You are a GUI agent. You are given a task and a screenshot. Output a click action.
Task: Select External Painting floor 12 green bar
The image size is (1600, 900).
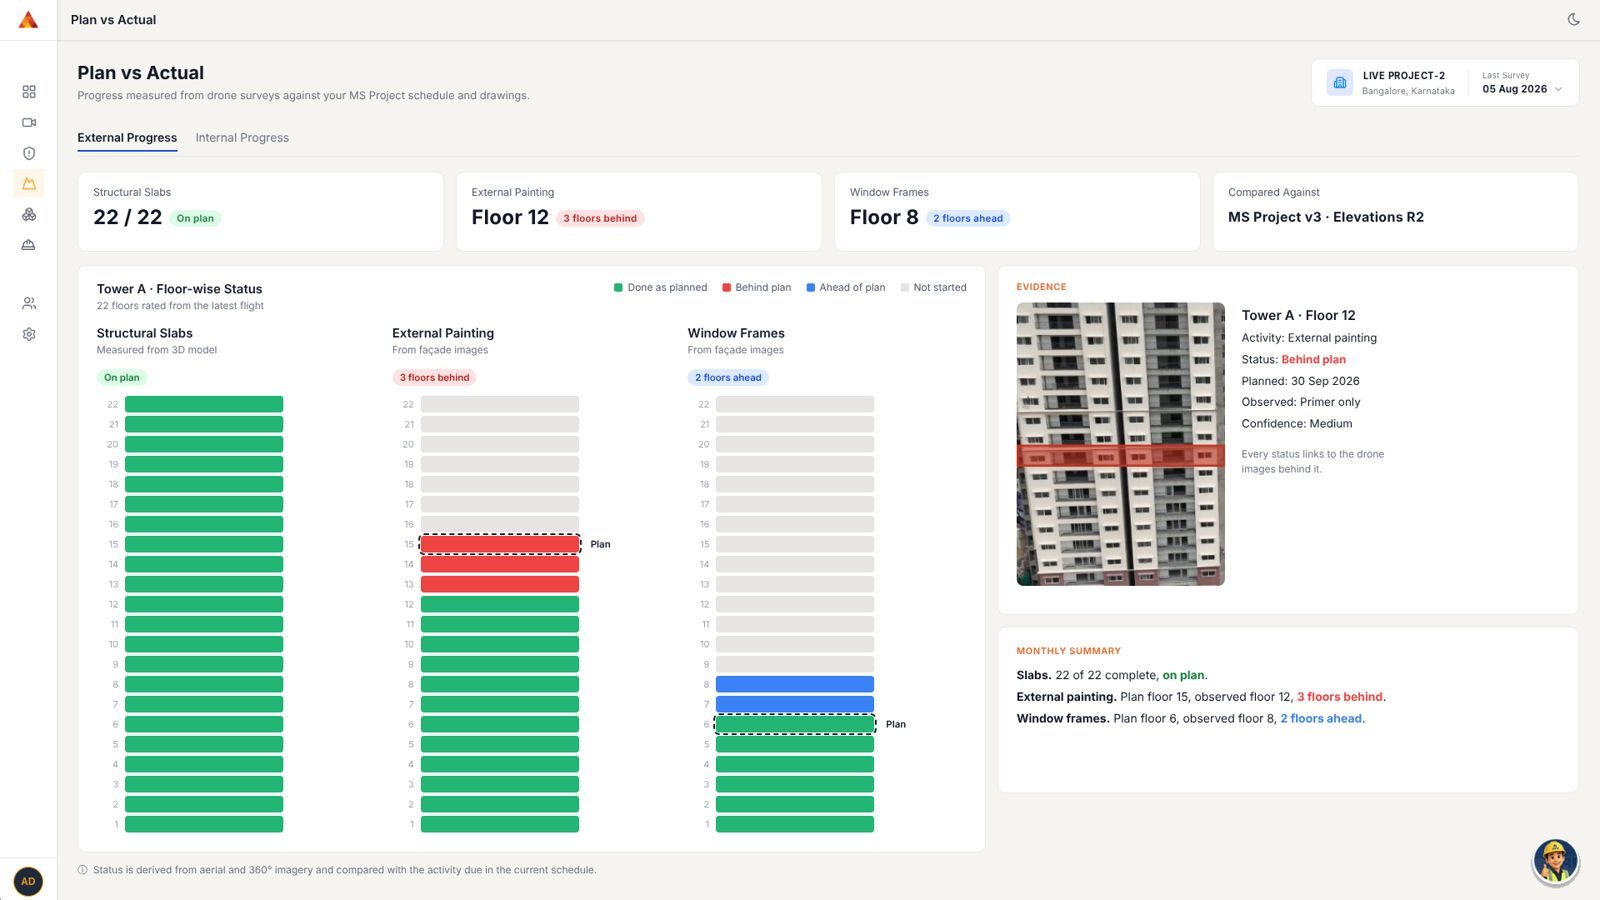click(500, 604)
